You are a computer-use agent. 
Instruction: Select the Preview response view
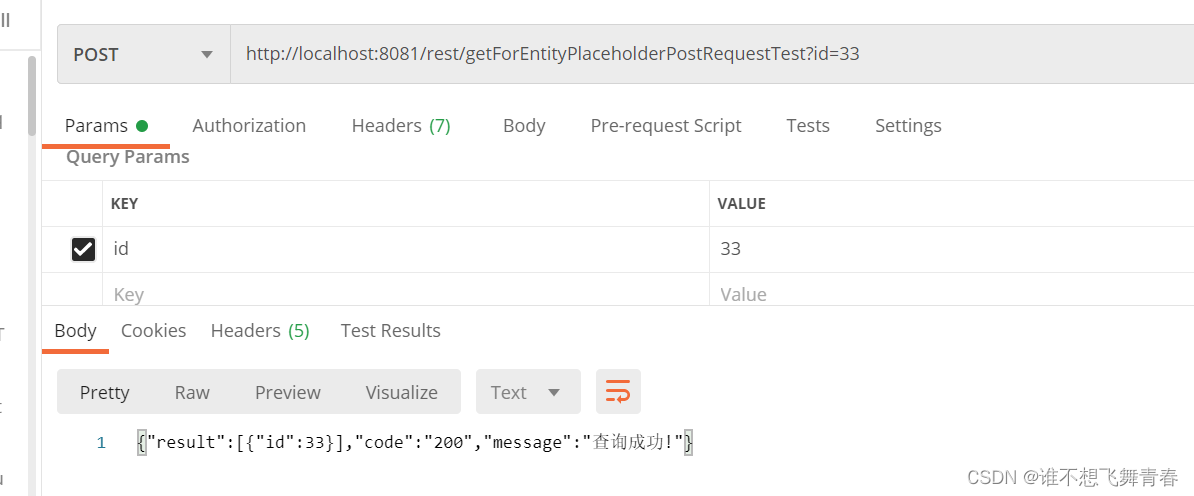288,392
